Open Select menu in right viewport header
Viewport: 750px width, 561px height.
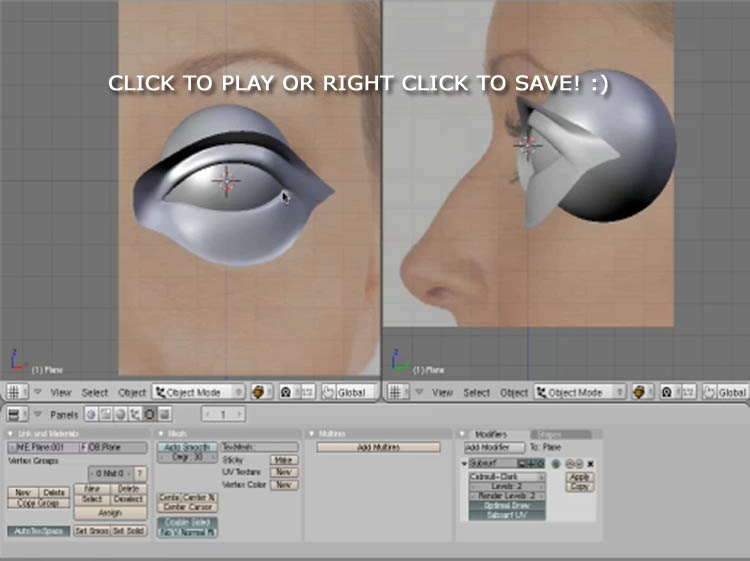click(477, 393)
